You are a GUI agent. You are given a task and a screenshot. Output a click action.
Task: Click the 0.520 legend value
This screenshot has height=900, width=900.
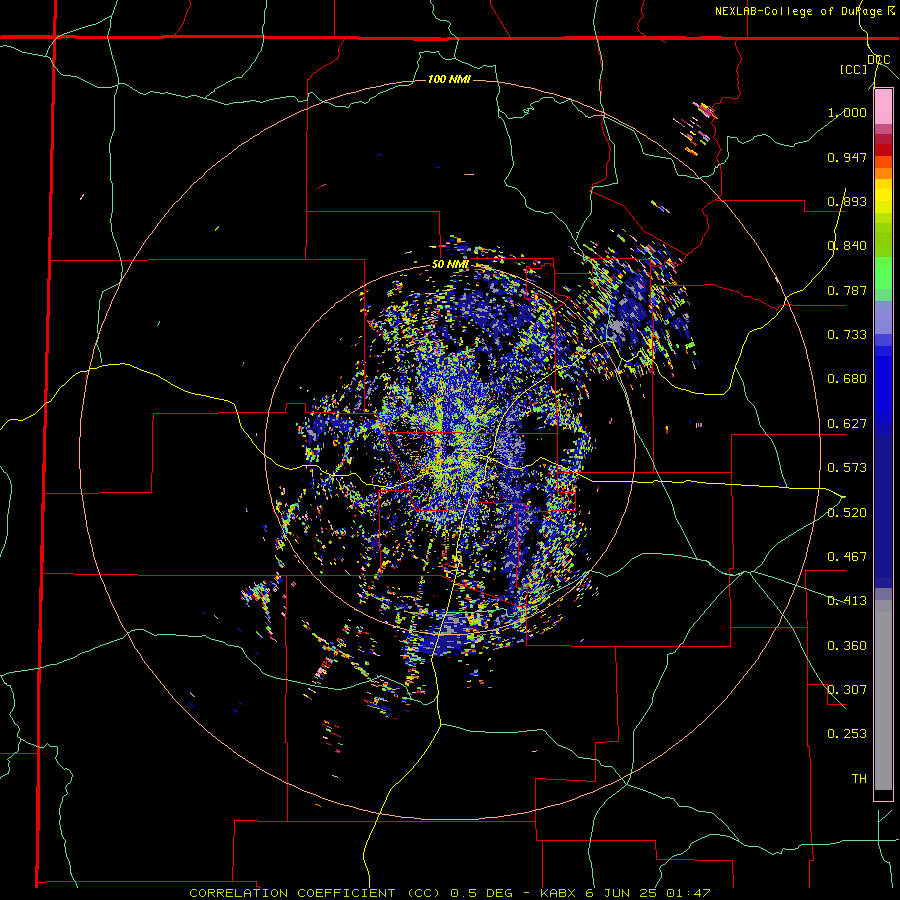click(x=847, y=513)
